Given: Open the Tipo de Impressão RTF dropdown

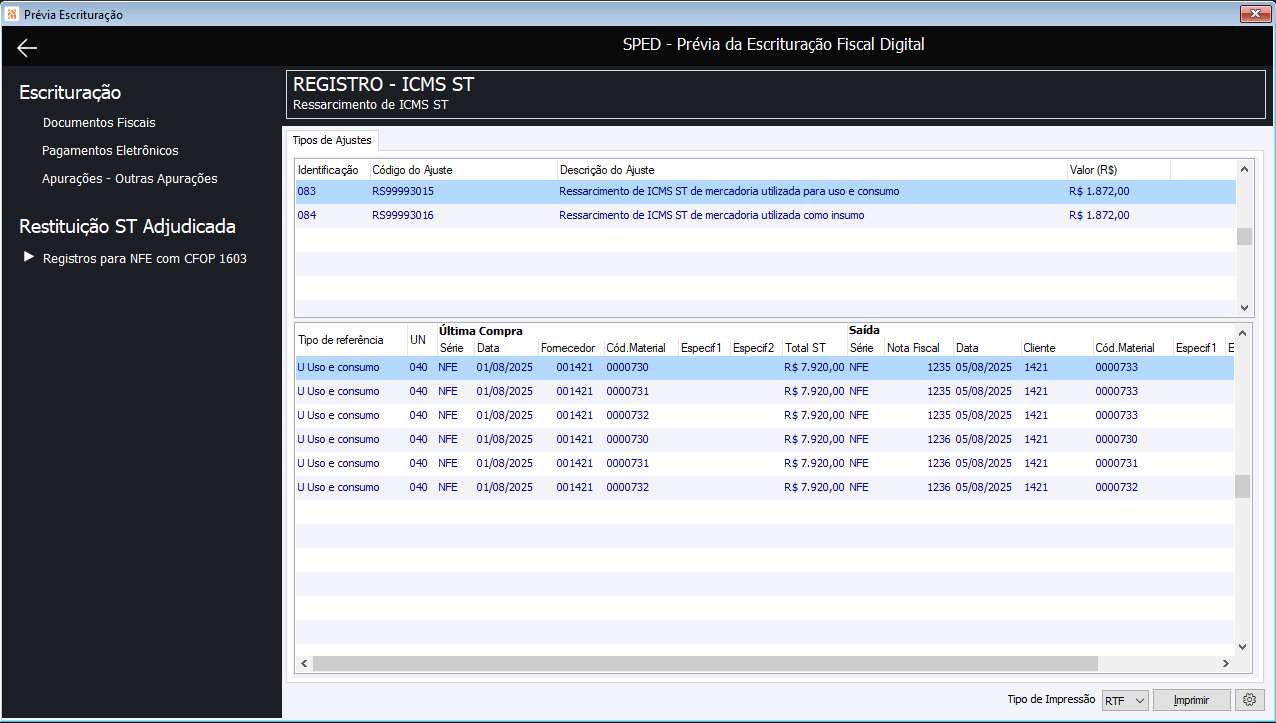Looking at the screenshot, I should tap(1125, 701).
